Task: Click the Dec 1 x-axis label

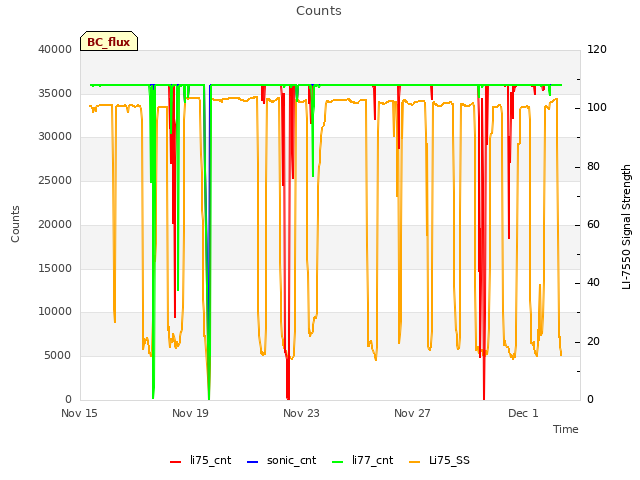Action: (x=523, y=413)
